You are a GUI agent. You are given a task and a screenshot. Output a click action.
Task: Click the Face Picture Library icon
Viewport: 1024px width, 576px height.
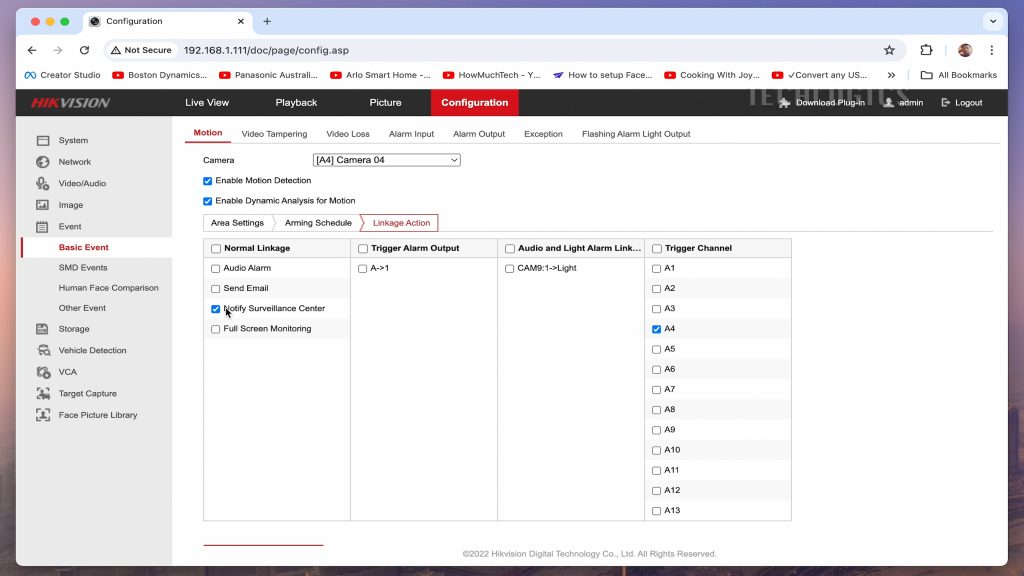coord(43,415)
